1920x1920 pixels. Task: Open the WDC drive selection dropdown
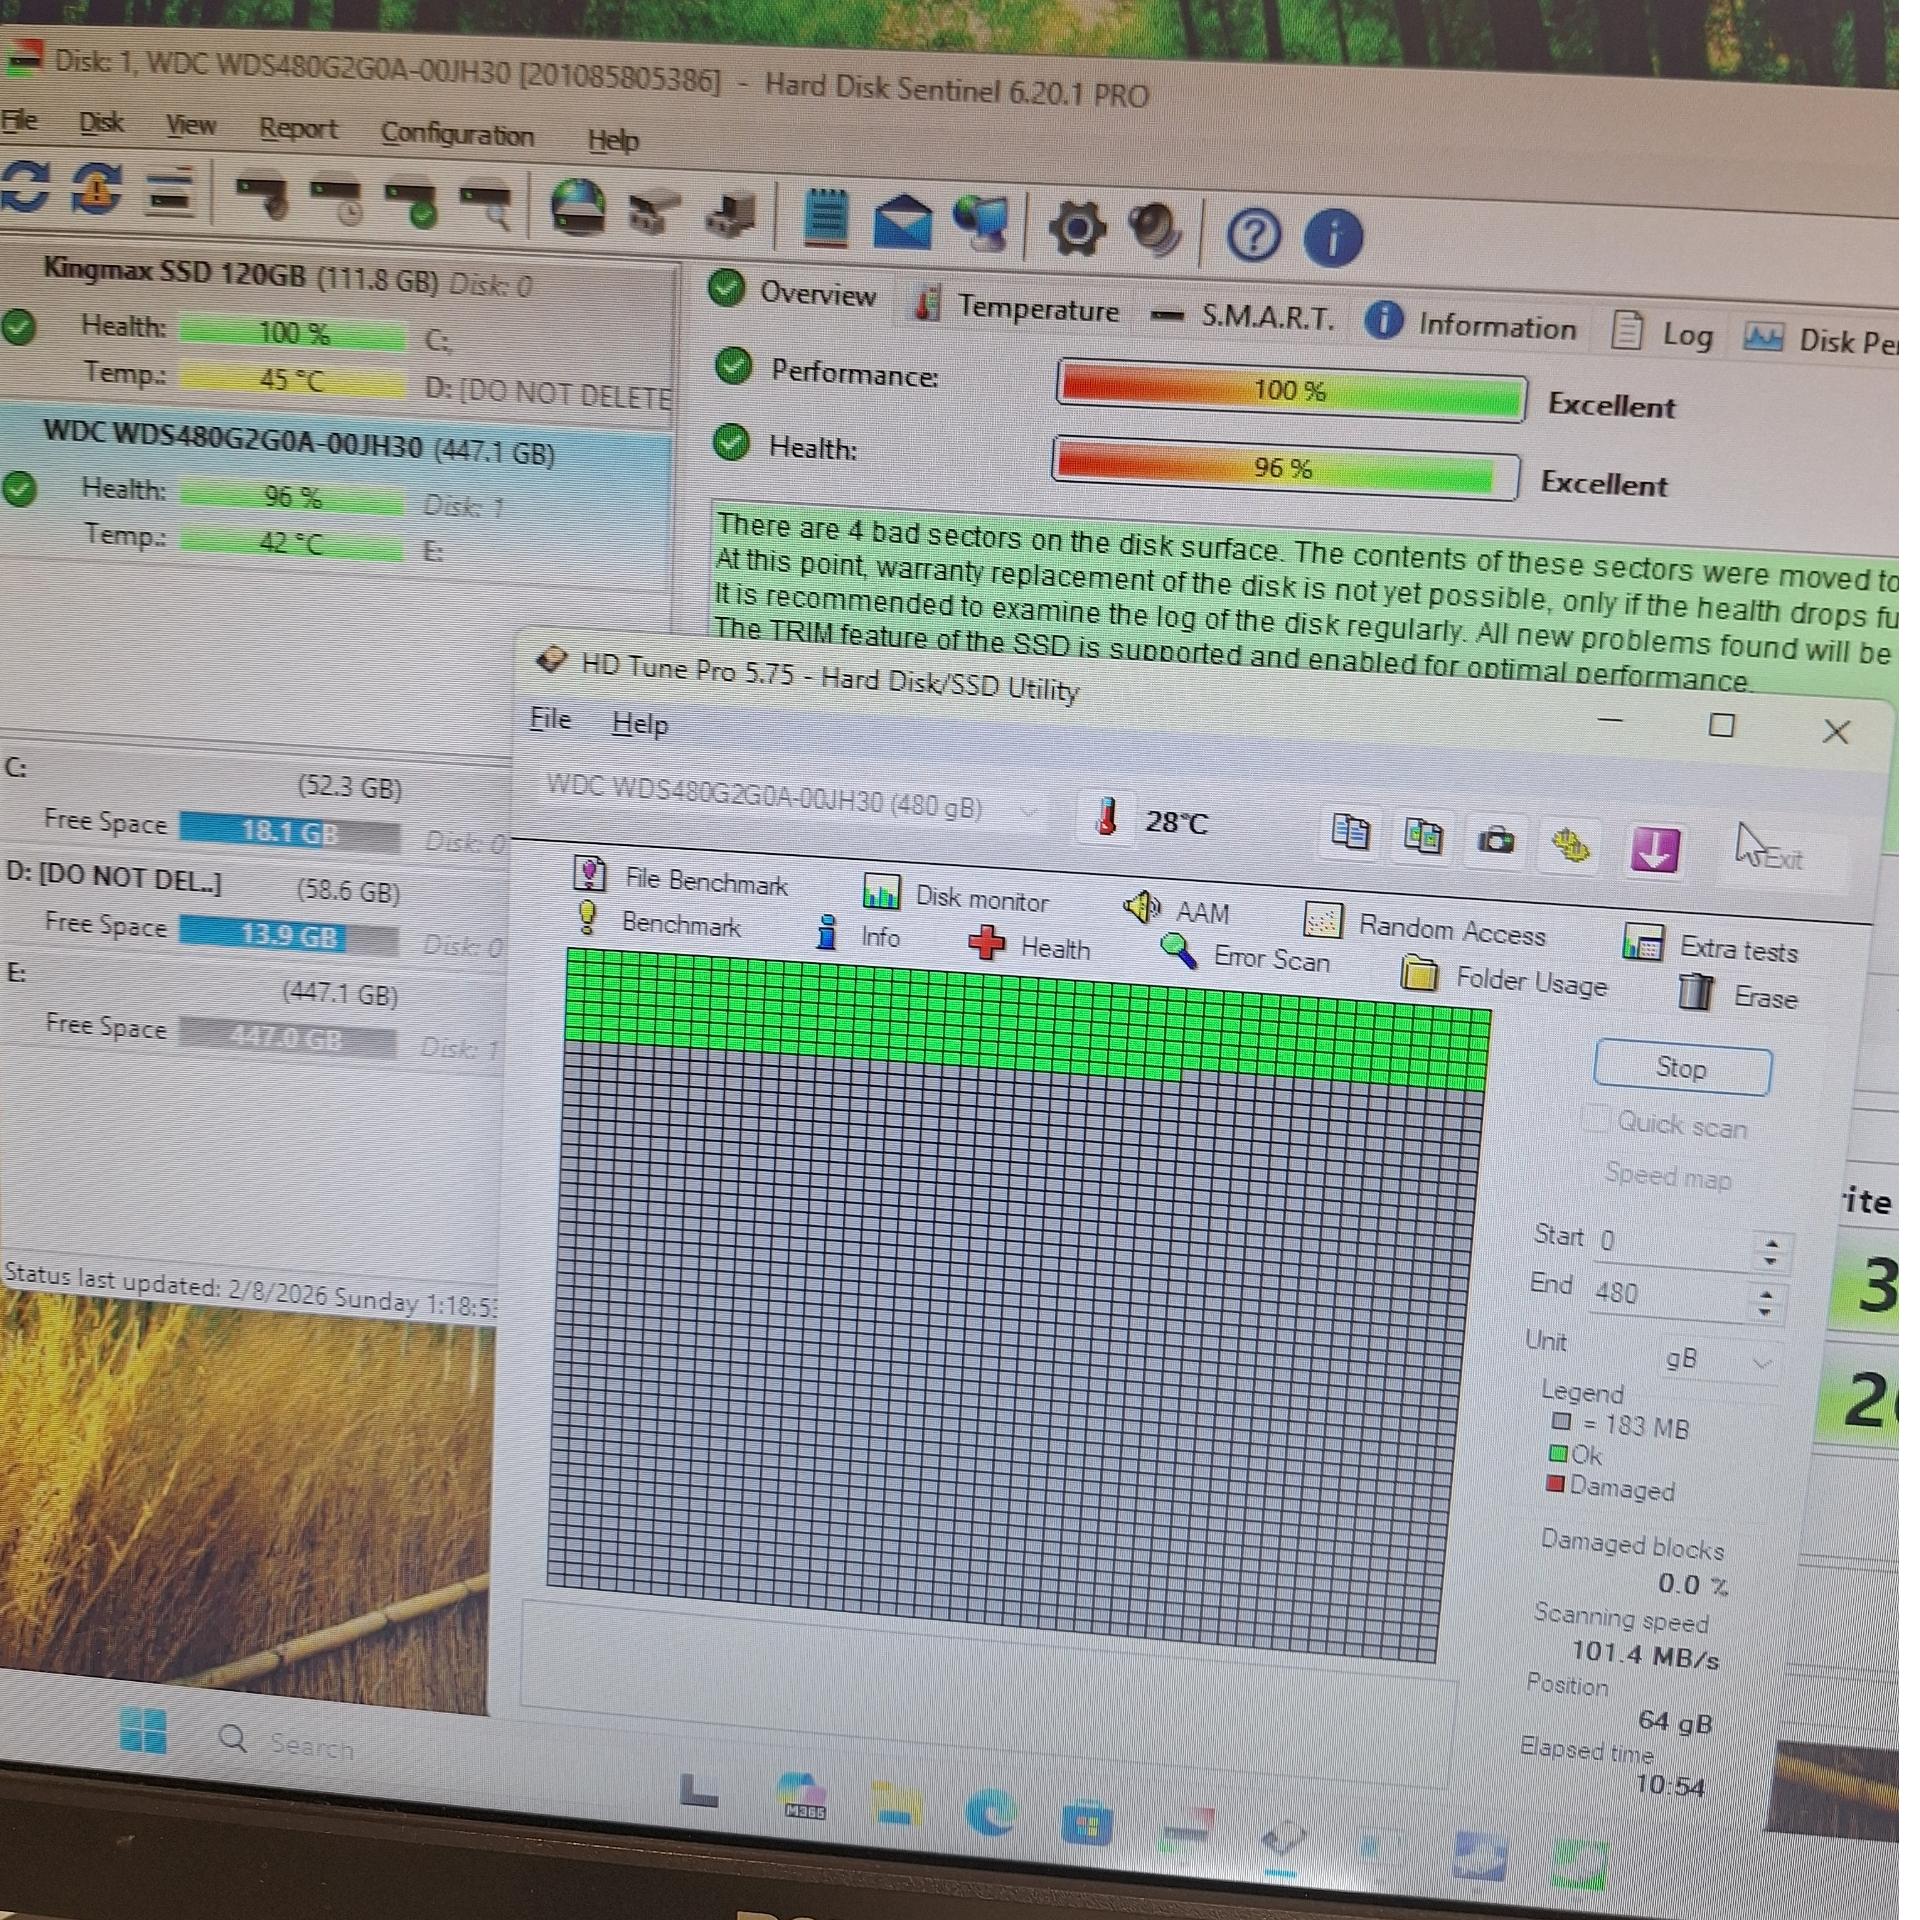(1028, 812)
